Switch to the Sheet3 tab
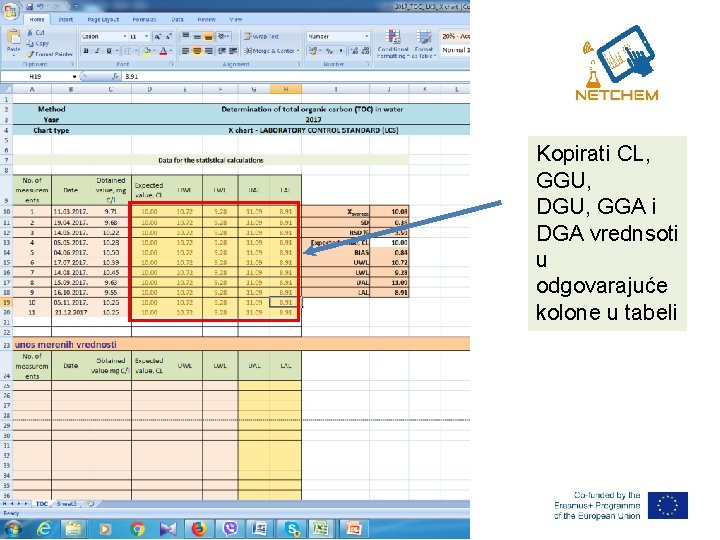 (67, 504)
